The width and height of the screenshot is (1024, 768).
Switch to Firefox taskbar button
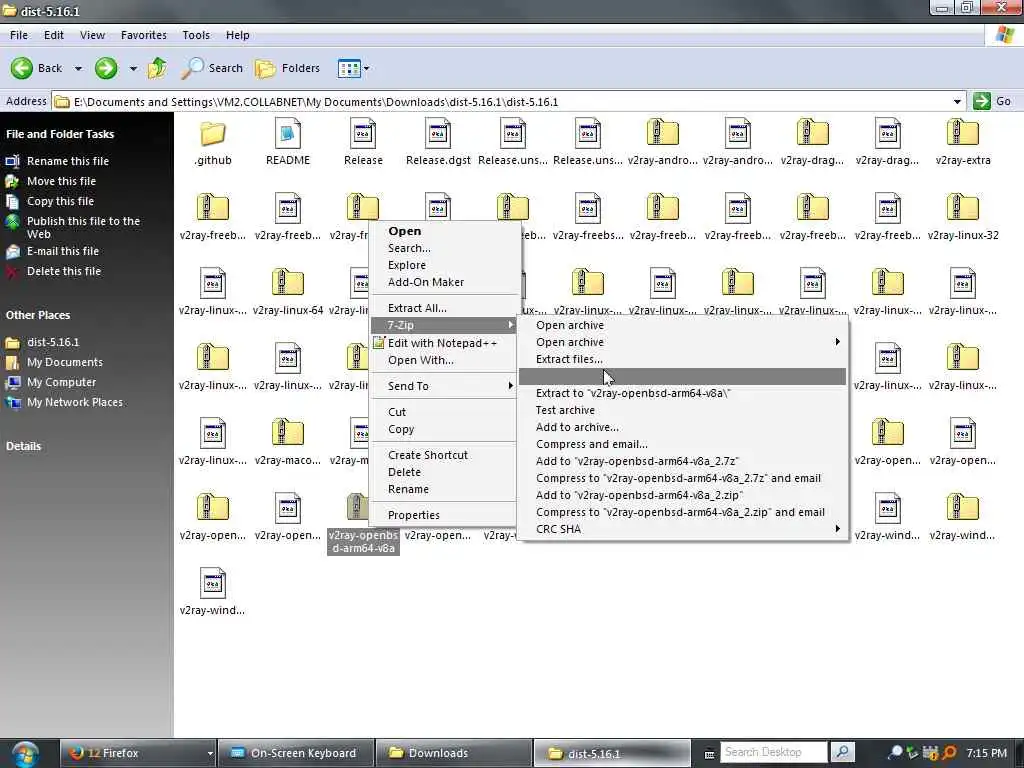(x=139, y=753)
